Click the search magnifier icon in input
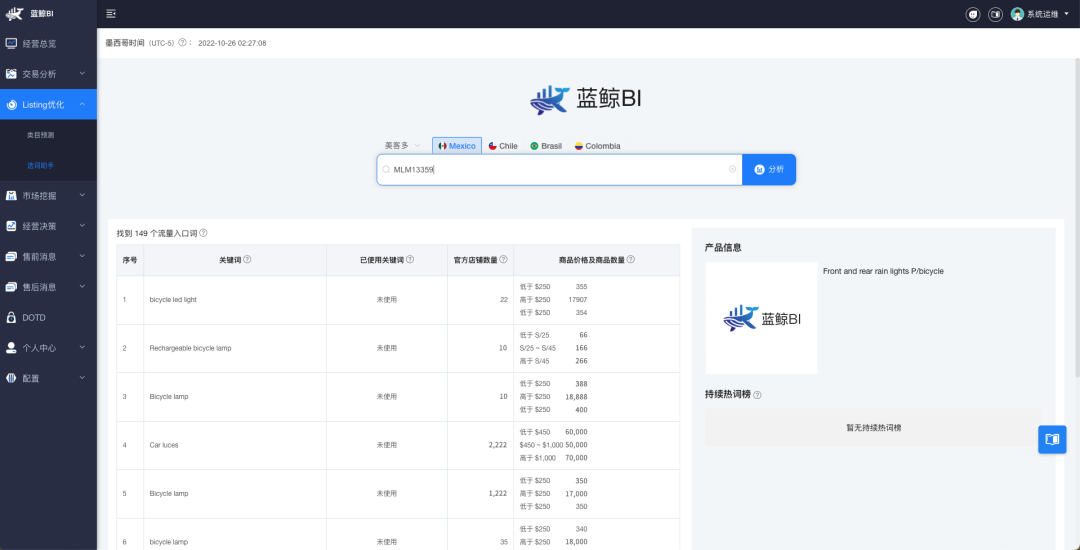 coord(386,169)
